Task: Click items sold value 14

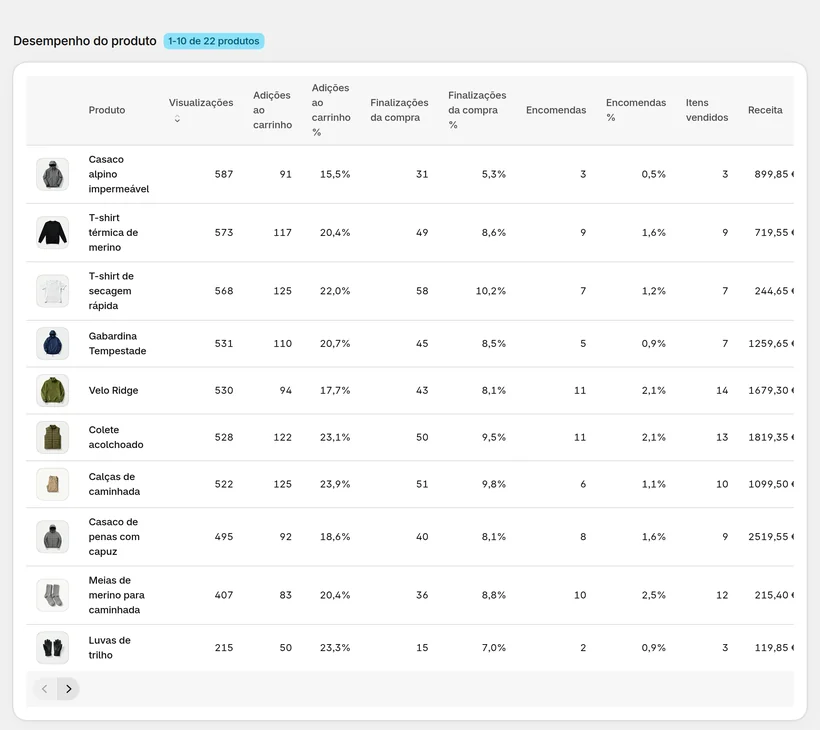Action: [x=722, y=391]
